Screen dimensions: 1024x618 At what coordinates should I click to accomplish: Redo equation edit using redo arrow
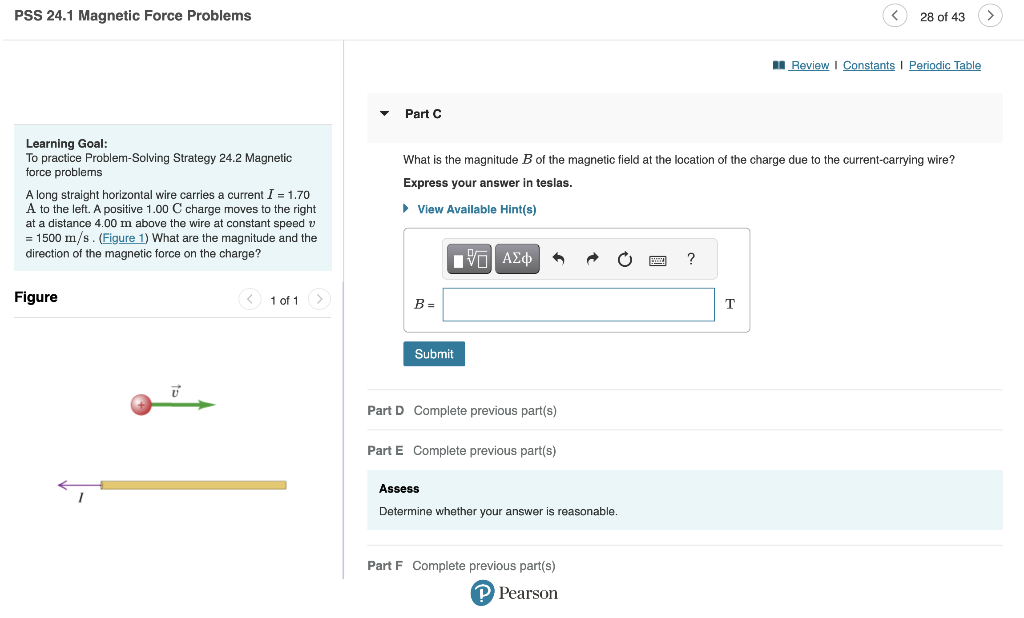pyautogui.click(x=592, y=258)
